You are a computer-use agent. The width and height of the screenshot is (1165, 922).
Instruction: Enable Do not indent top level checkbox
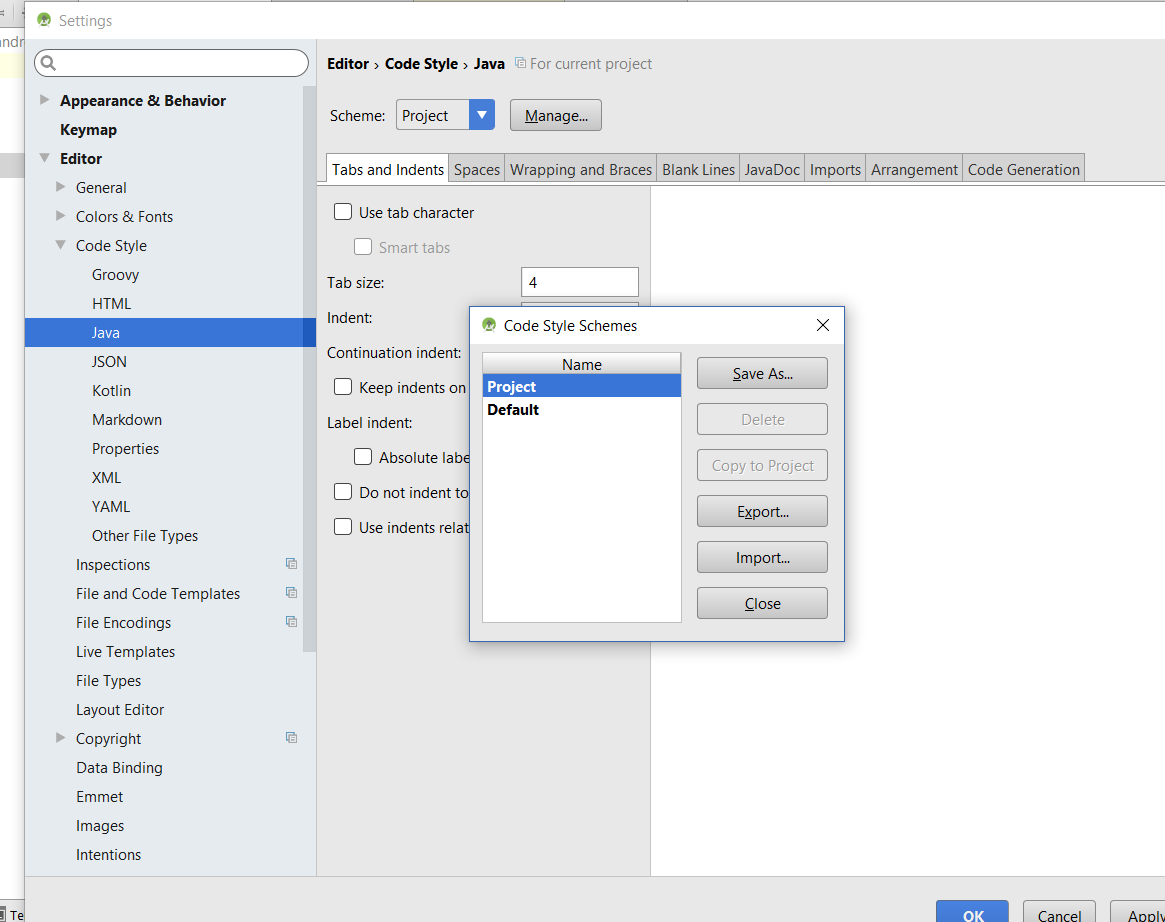[x=343, y=492]
